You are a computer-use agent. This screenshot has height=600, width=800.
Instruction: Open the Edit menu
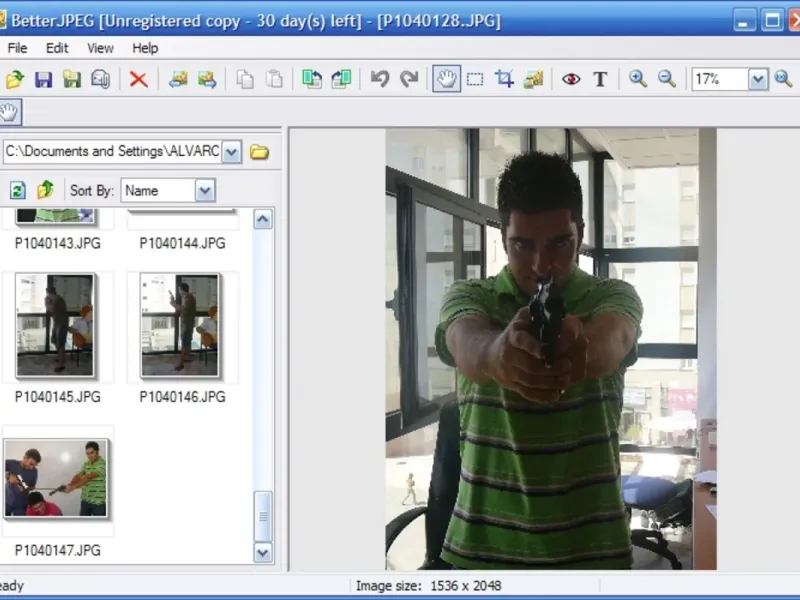coord(57,48)
